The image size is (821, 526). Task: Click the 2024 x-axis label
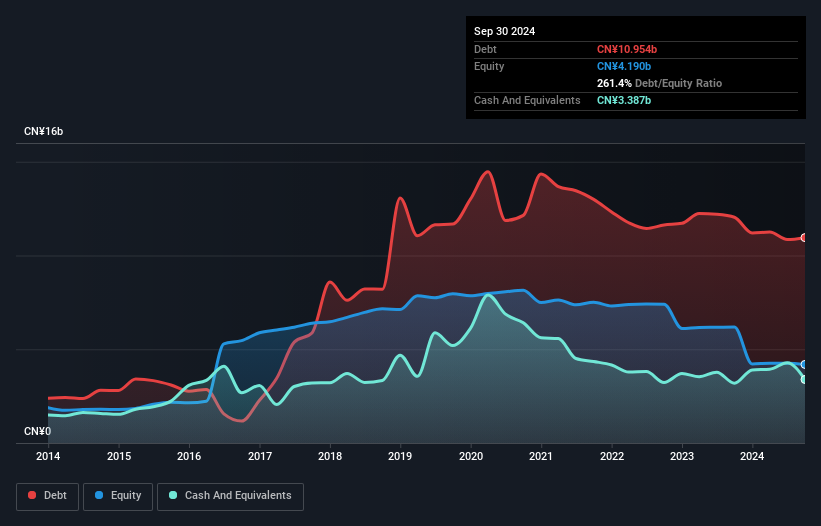coord(752,456)
